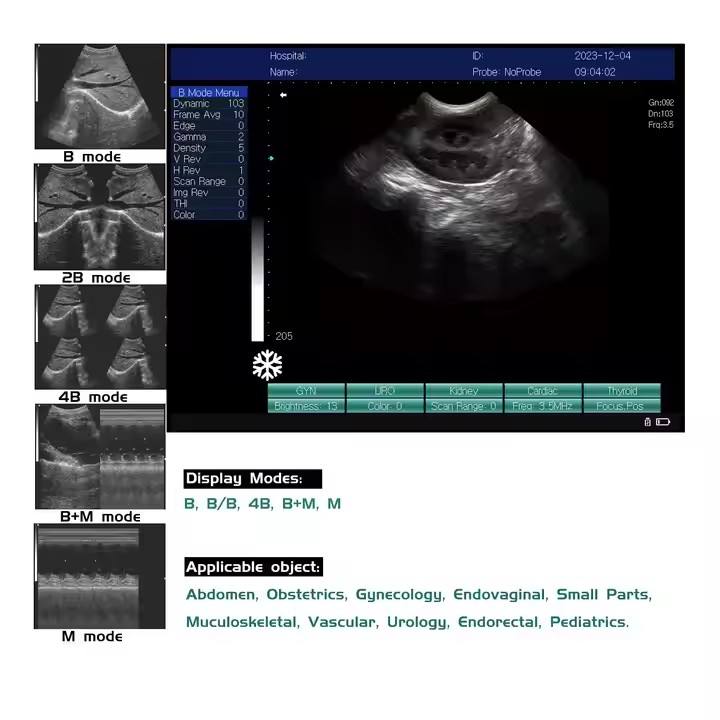Click the grayscale gradient bar

(258, 279)
